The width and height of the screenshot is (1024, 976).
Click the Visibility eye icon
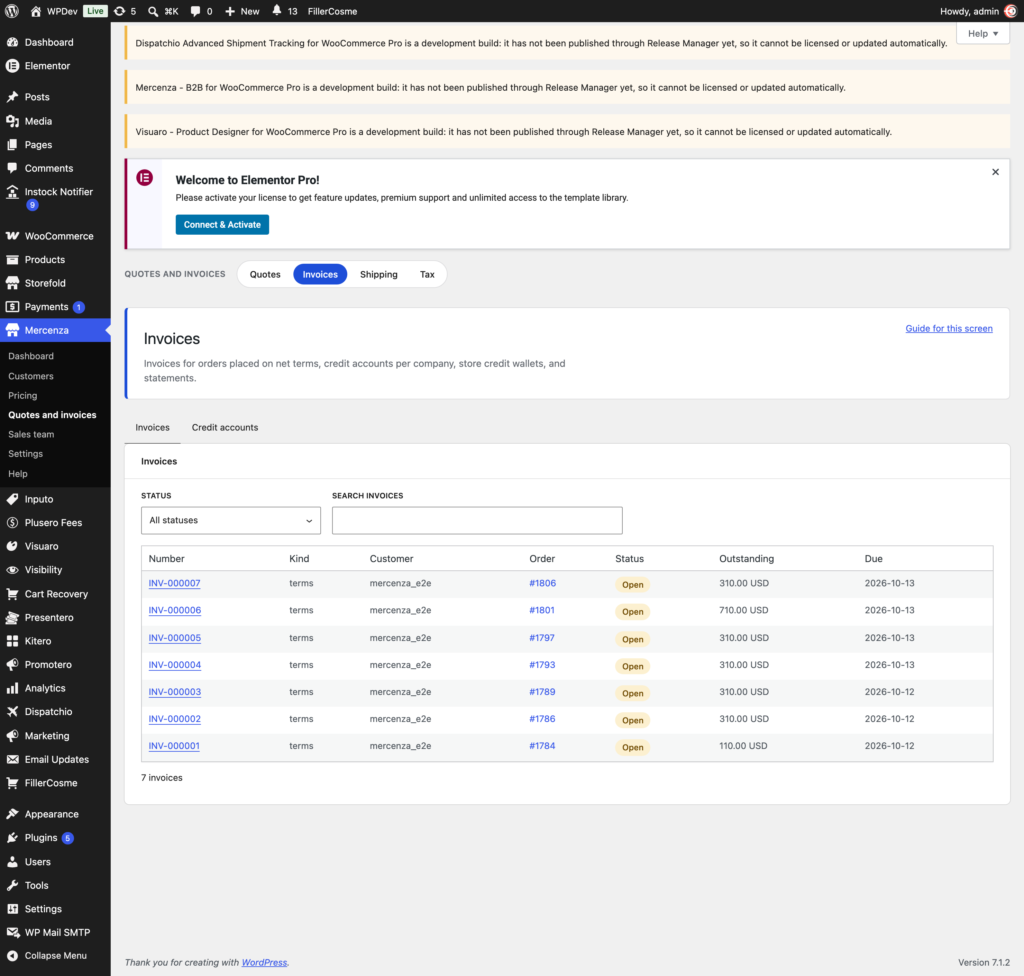tap(12, 570)
